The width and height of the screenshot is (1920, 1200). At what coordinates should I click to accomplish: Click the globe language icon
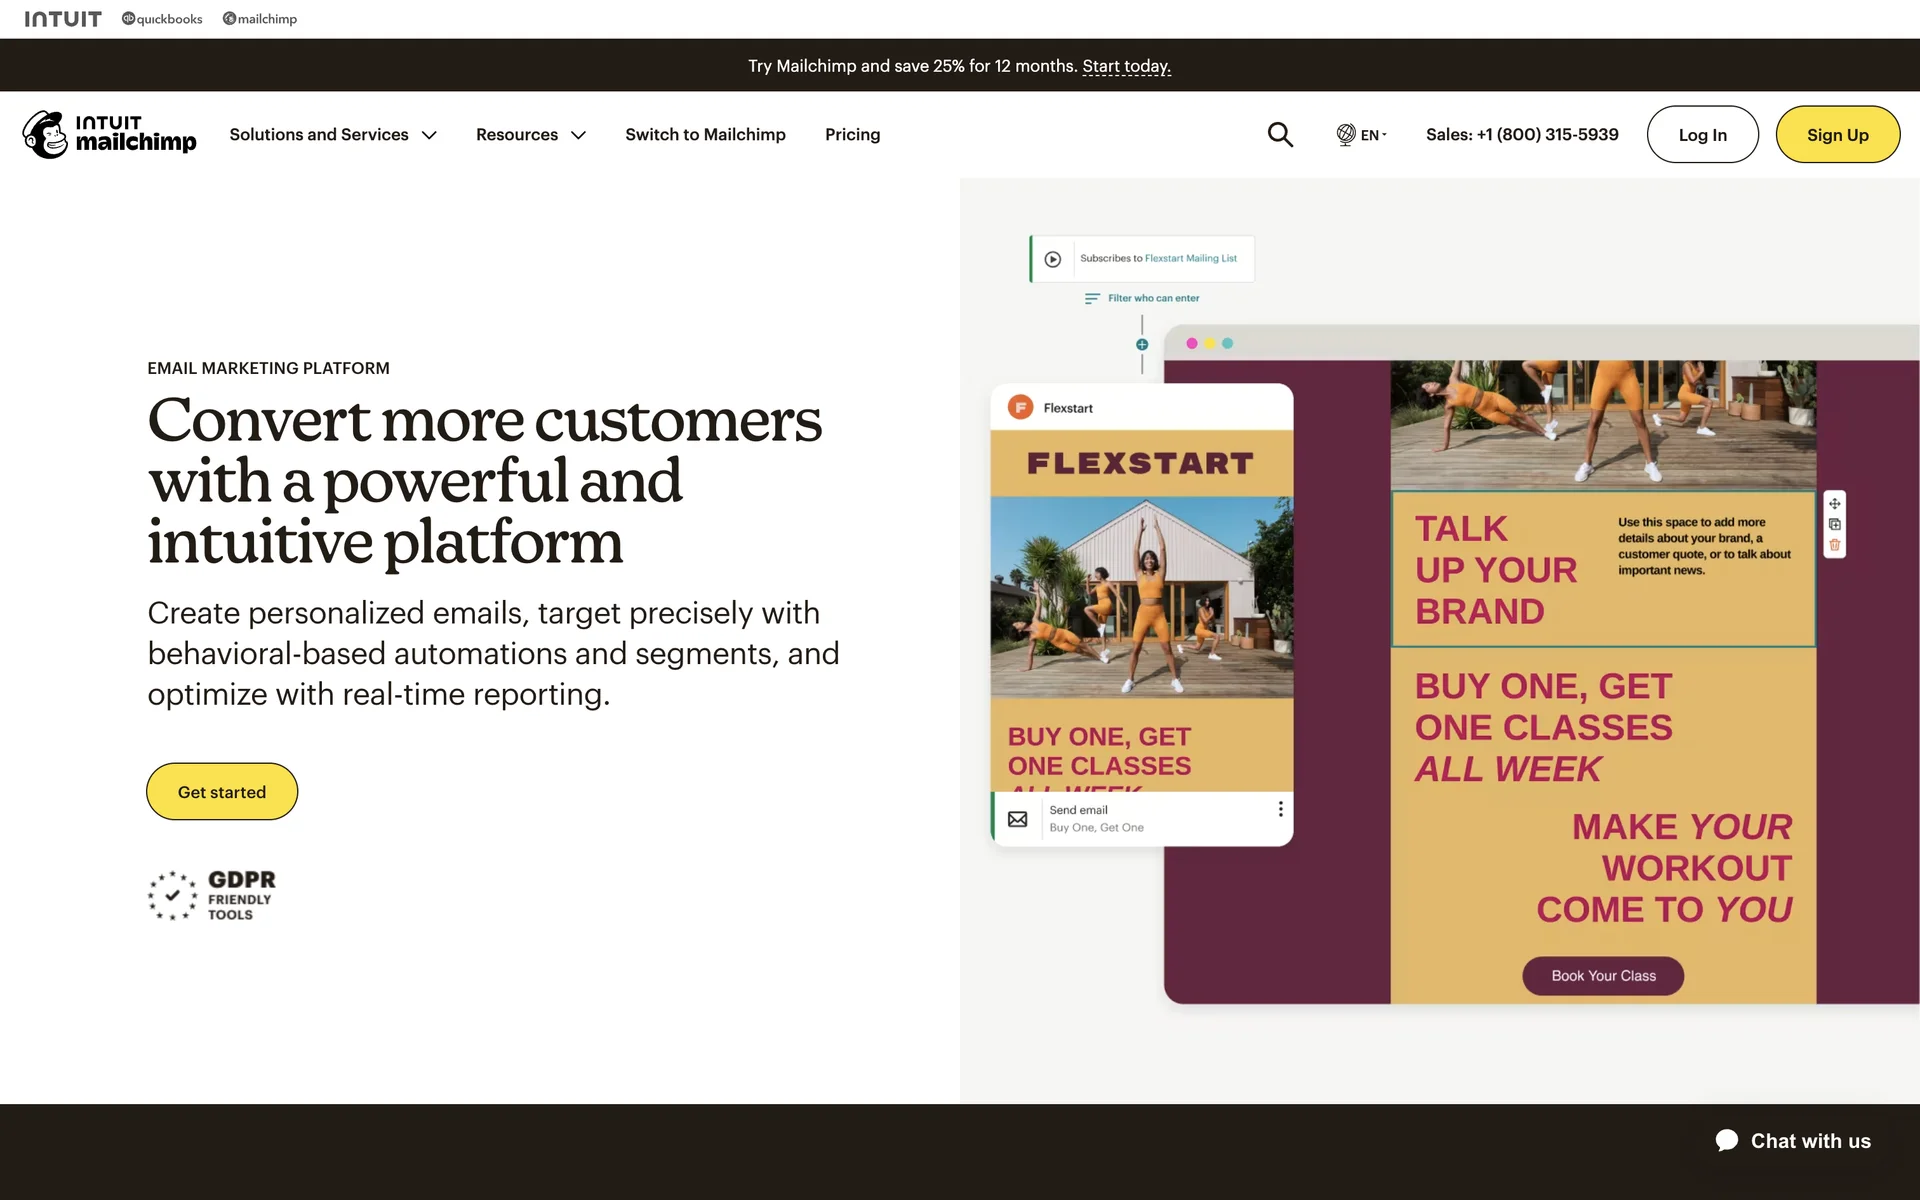(1346, 134)
